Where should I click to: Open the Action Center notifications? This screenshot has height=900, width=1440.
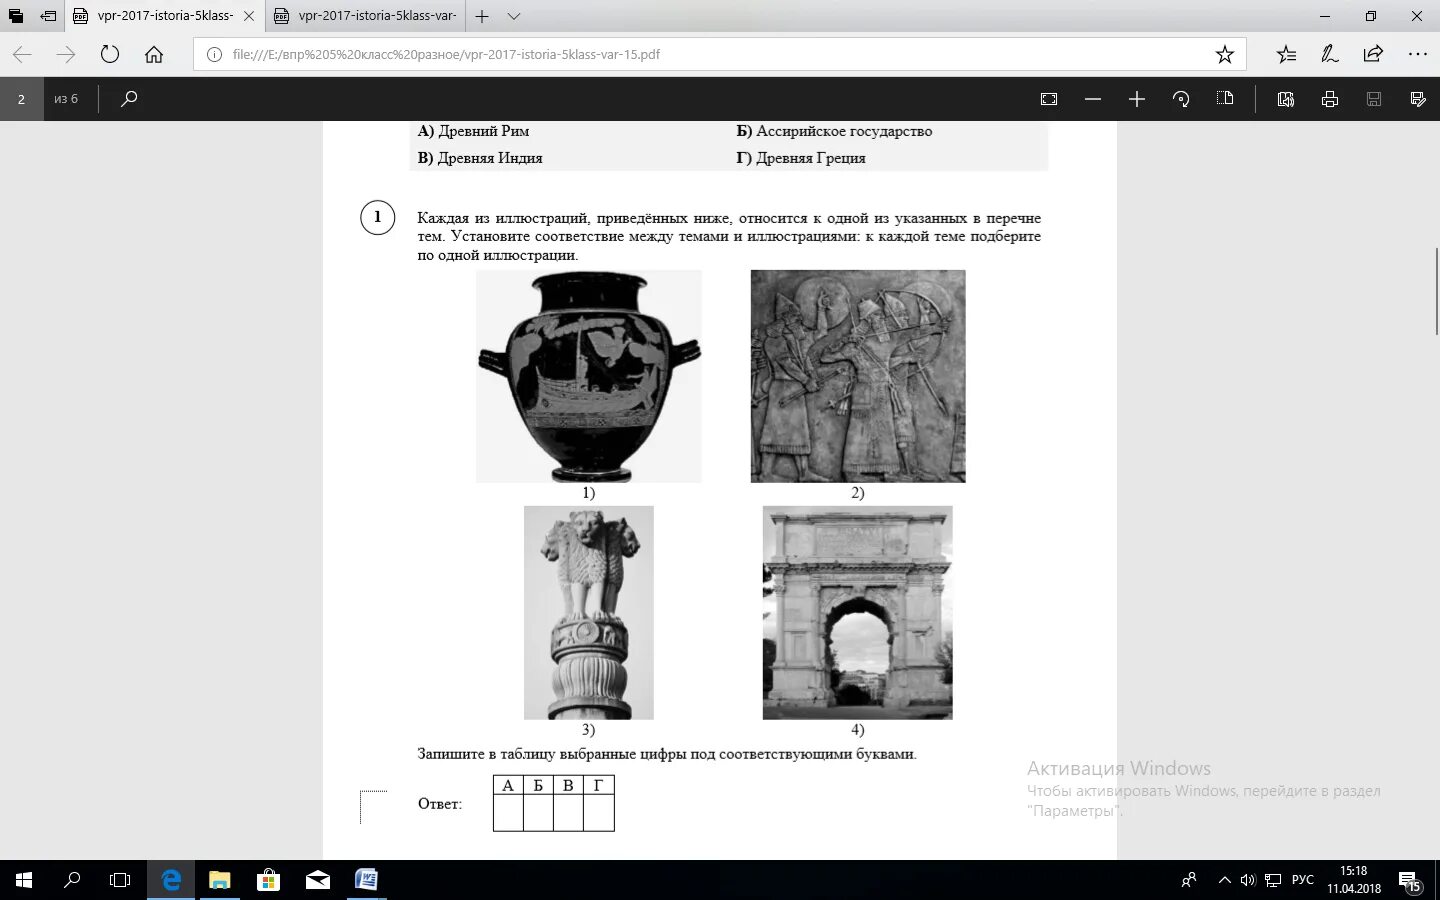click(x=1412, y=882)
